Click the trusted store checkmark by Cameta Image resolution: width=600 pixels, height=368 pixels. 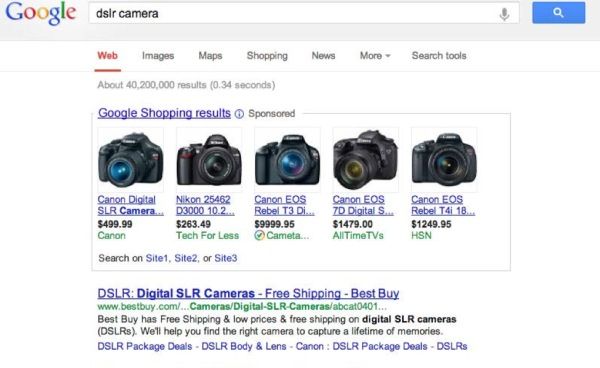[x=259, y=235]
